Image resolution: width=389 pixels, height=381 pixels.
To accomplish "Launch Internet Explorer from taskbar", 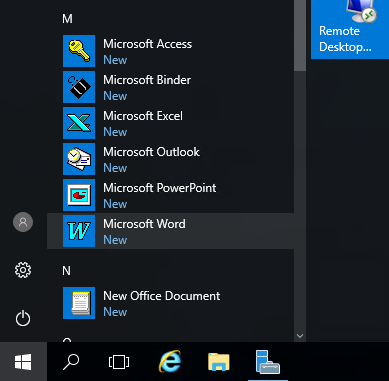I will [170, 362].
